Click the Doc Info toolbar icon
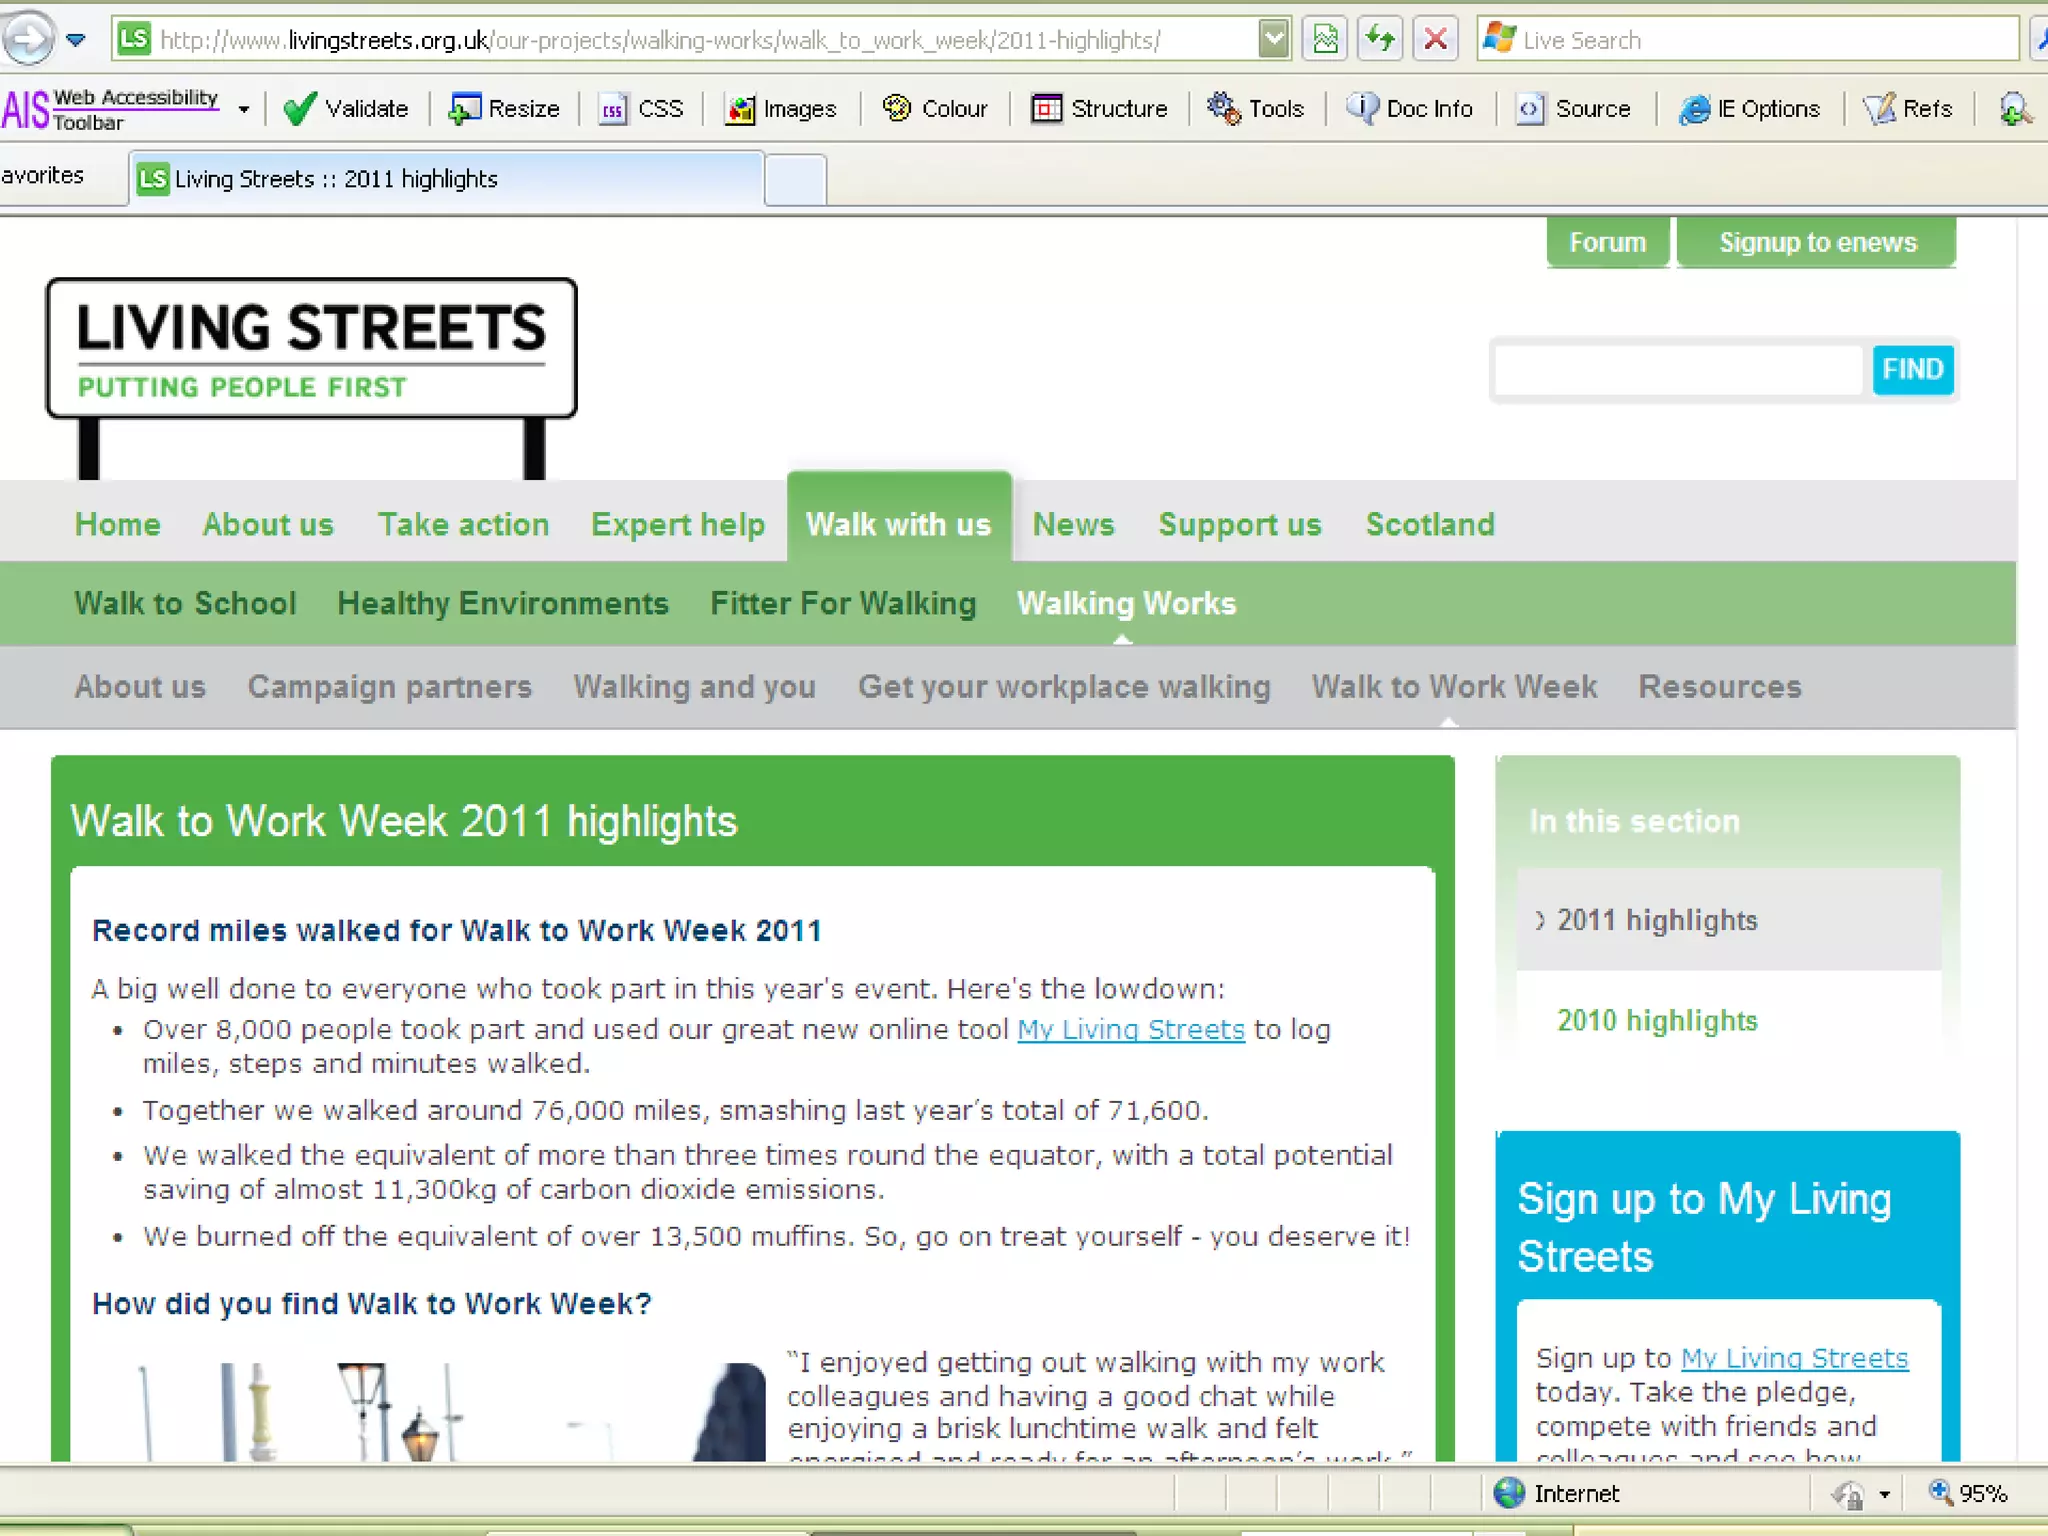This screenshot has width=2048, height=1536. tap(1361, 108)
